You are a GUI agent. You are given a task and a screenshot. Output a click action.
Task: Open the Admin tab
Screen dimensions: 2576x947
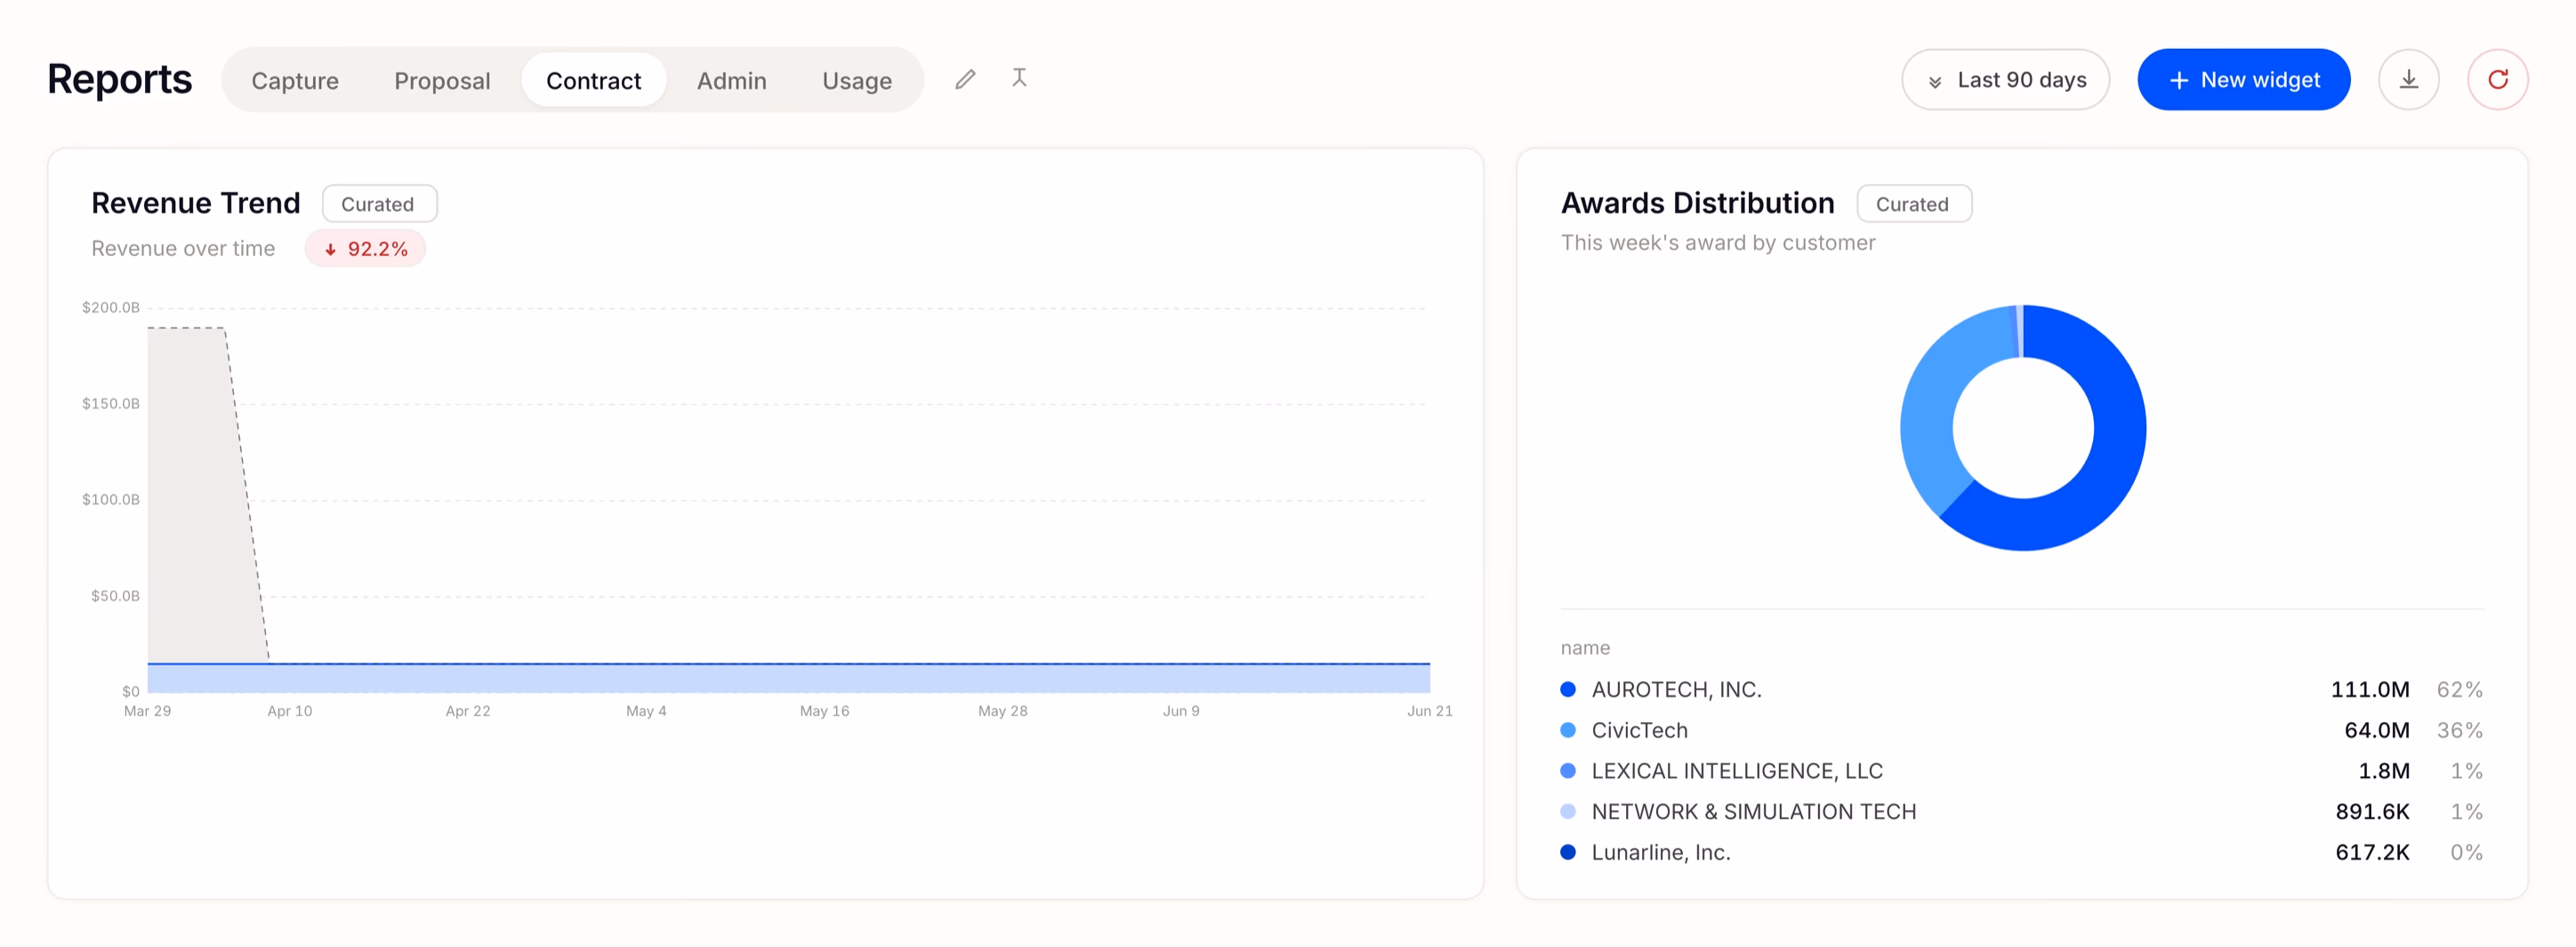(x=732, y=80)
